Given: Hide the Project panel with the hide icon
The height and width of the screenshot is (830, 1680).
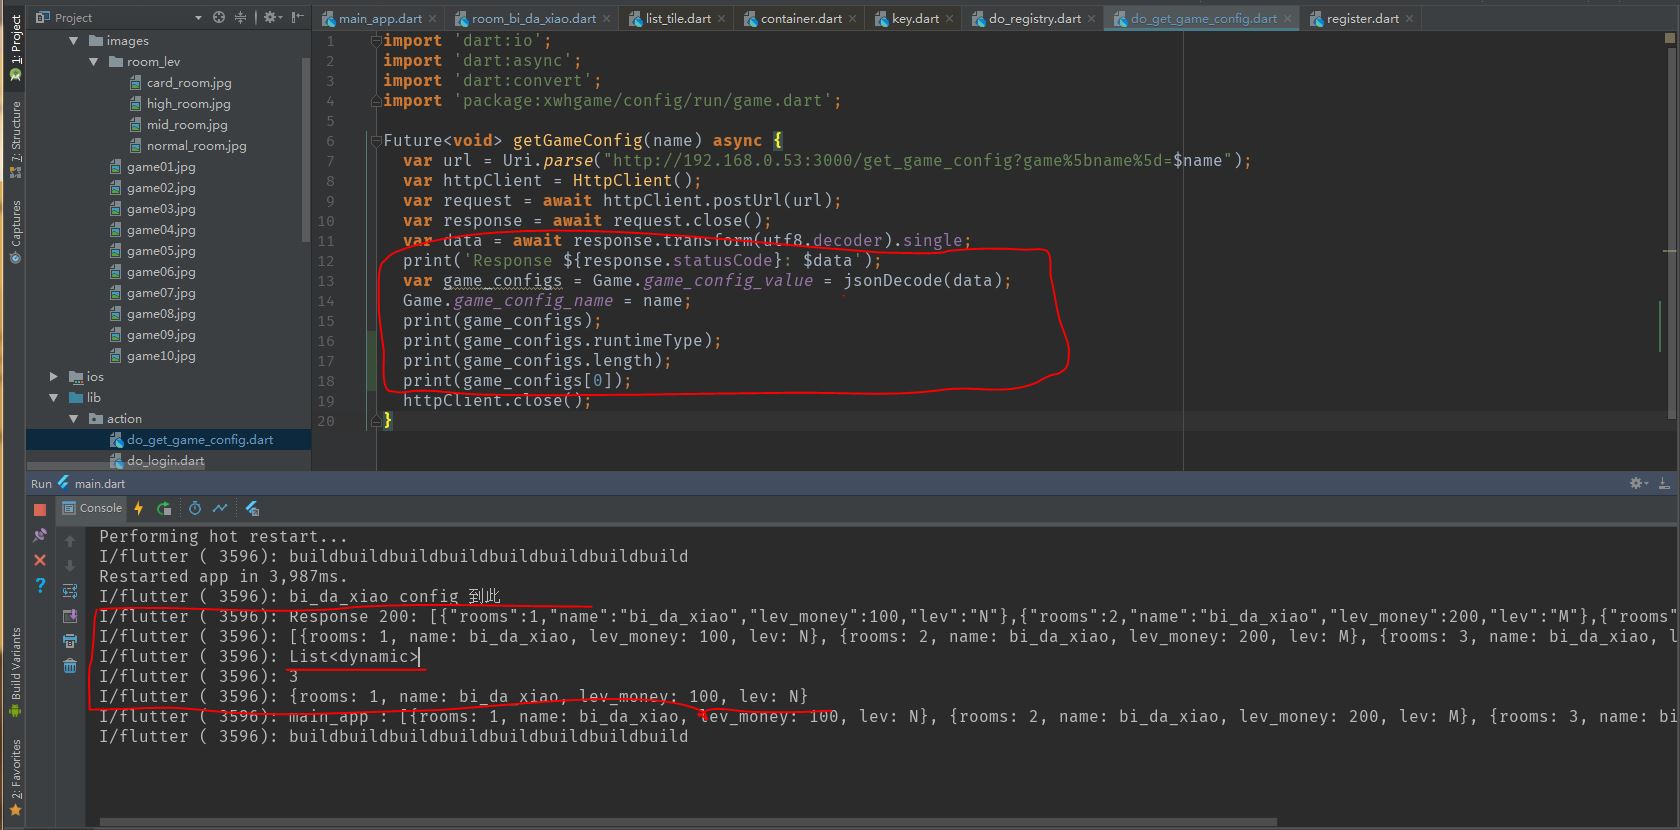Looking at the screenshot, I should coord(297,18).
